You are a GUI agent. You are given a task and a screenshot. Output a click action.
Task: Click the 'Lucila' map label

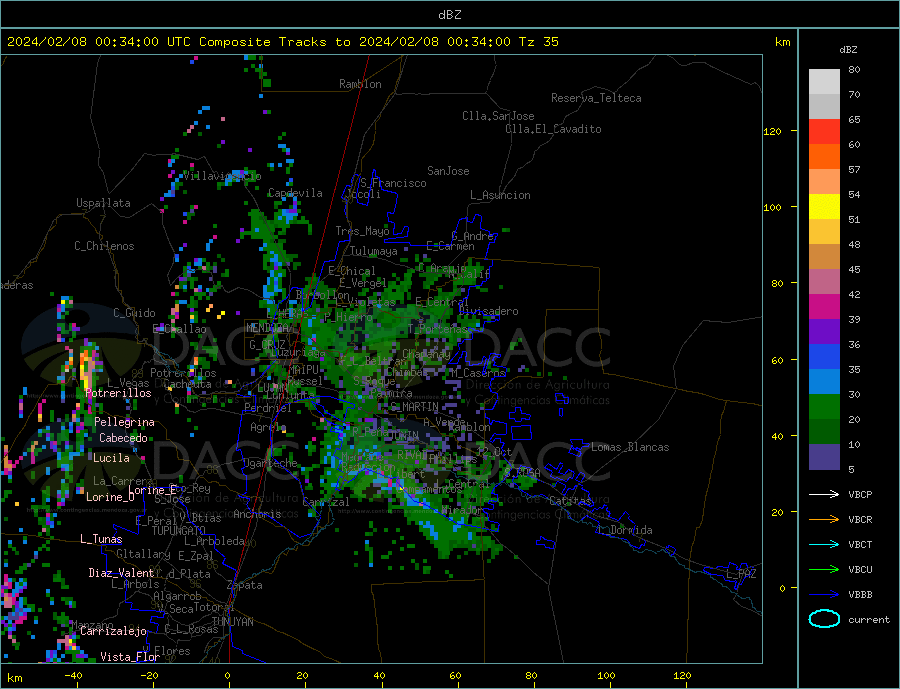click(x=111, y=458)
